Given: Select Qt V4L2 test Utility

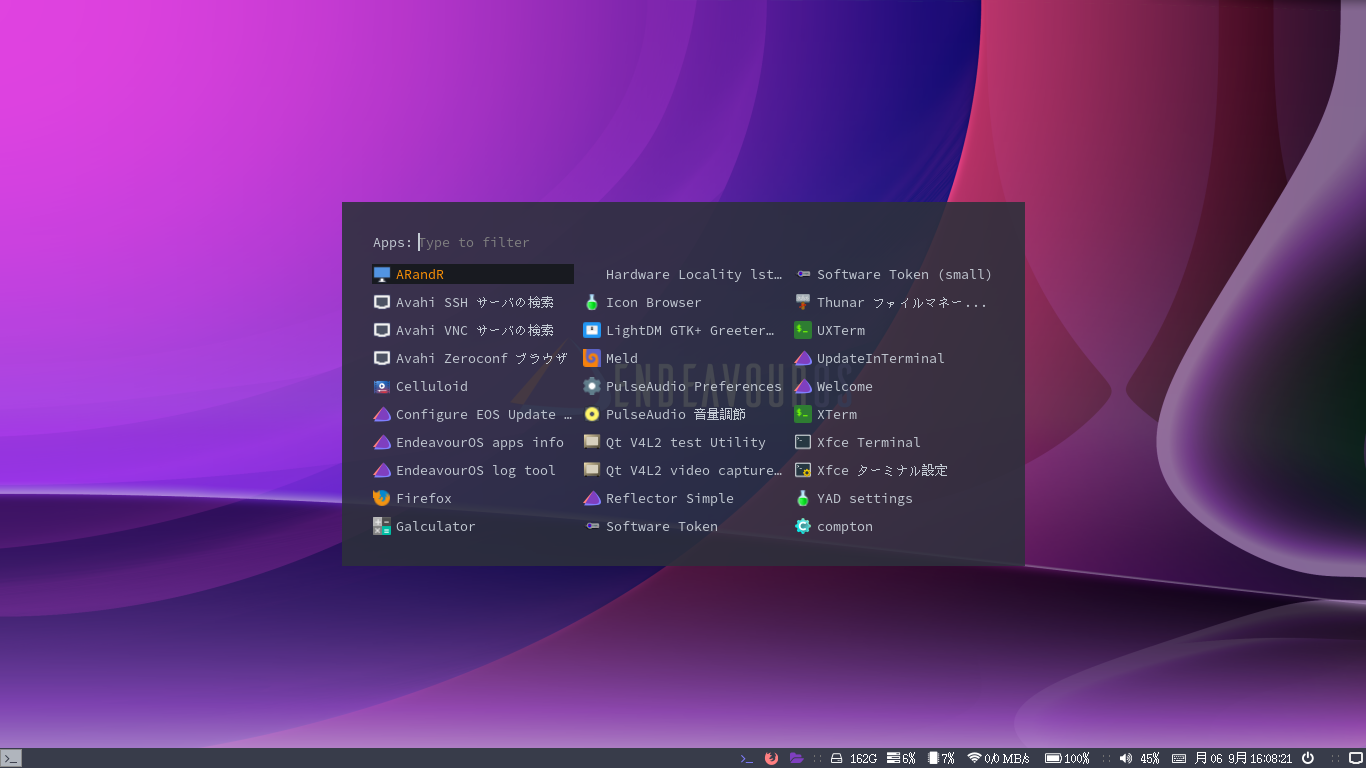Looking at the screenshot, I should [x=684, y=442].
